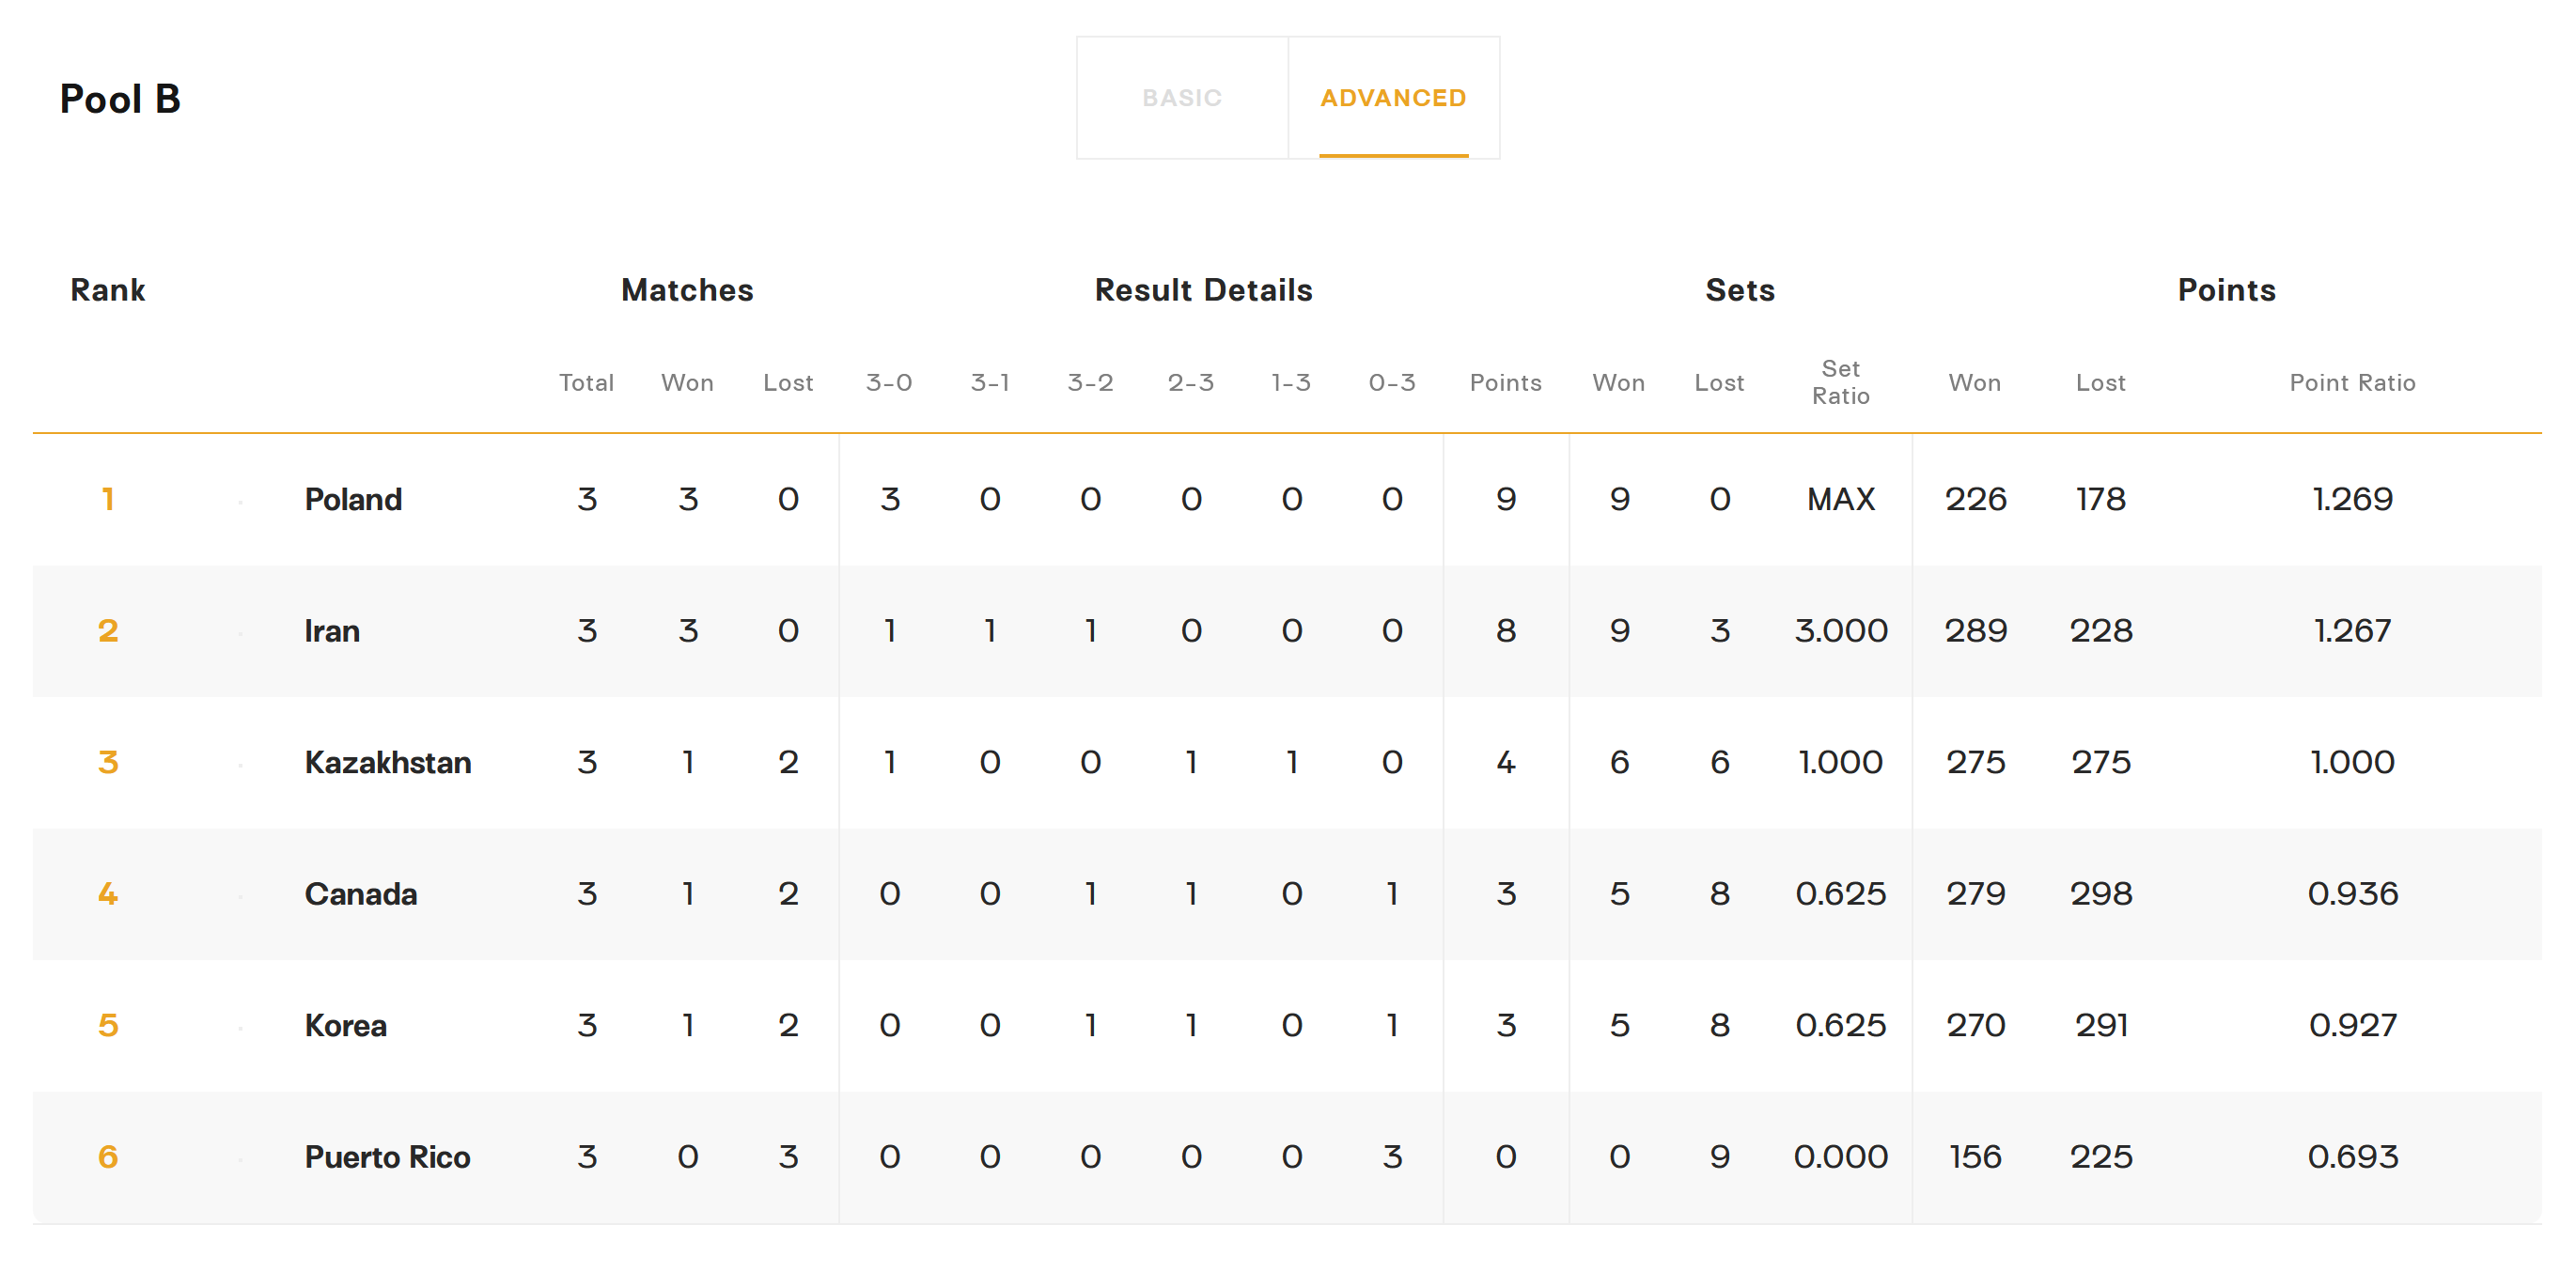Open Puerto Rico team entry

[x=387, y=1157]
